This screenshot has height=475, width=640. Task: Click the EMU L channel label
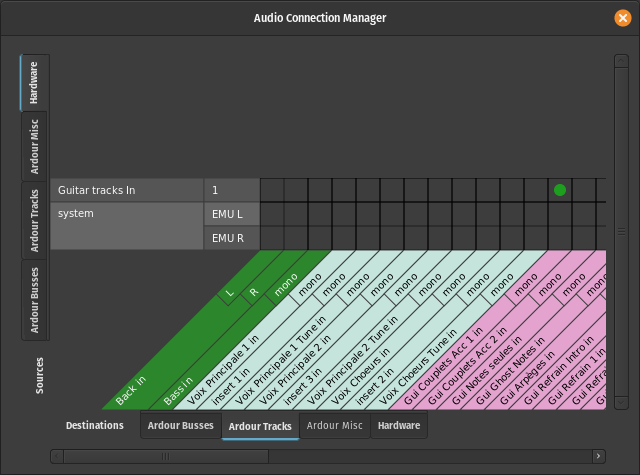[x=232, y=214]
